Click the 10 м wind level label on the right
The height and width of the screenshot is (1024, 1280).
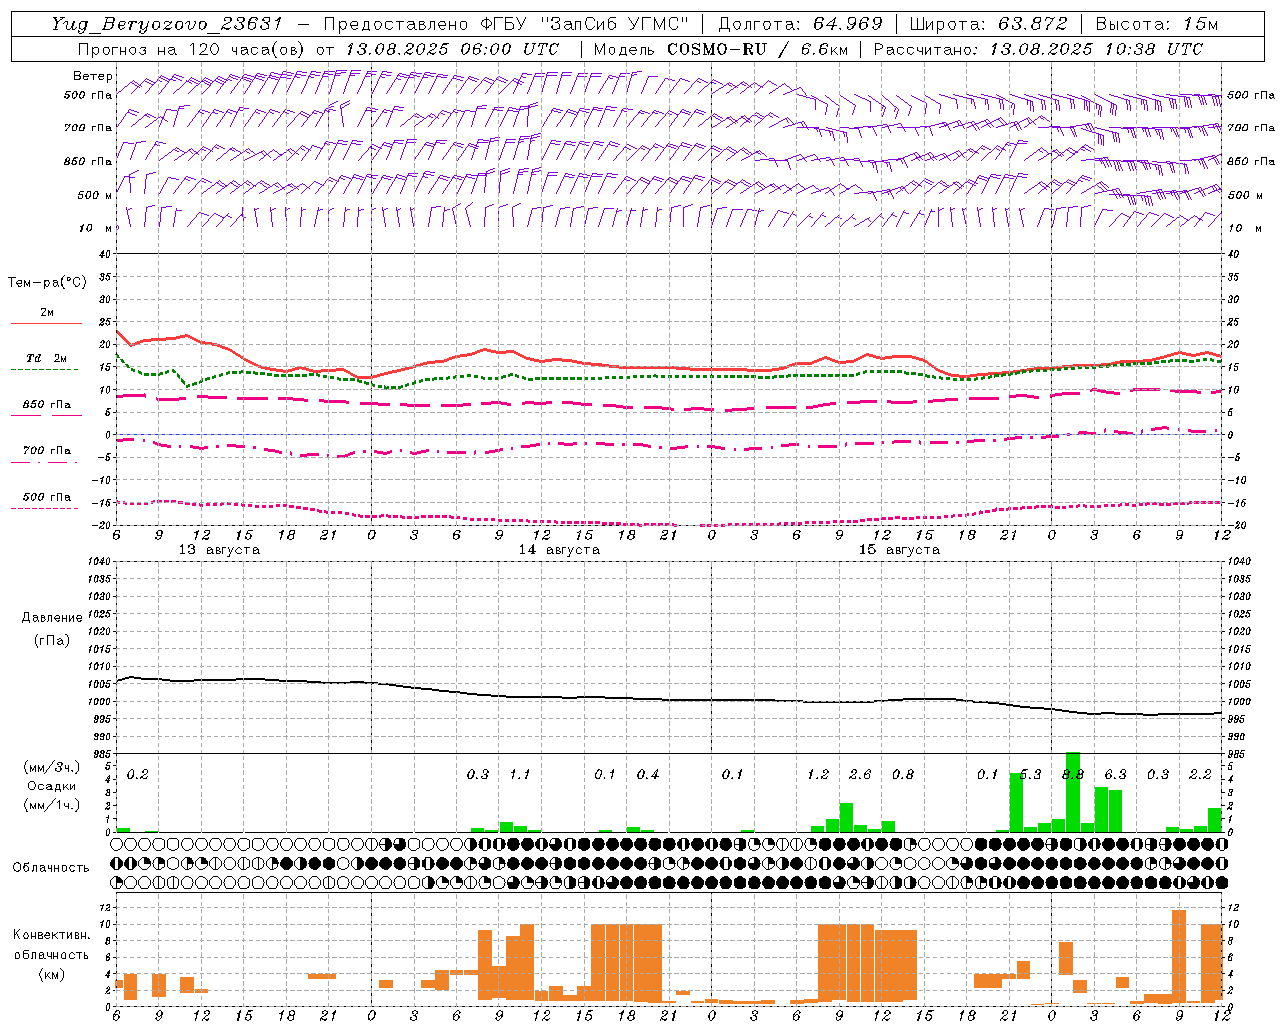[x=1243, y=228]
